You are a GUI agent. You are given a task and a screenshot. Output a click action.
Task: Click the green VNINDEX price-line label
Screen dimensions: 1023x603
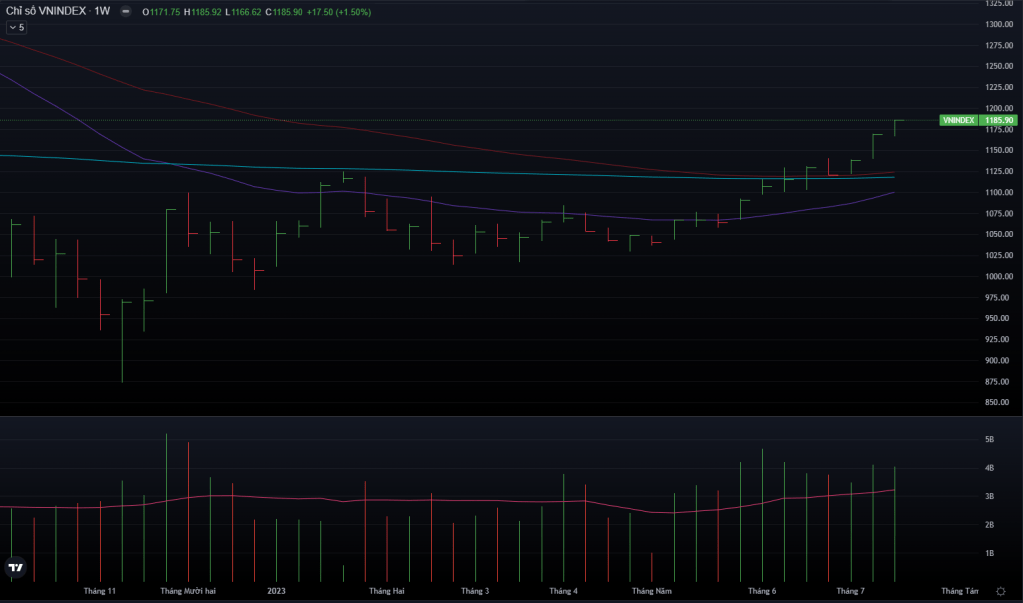click(x=958, y=120)
